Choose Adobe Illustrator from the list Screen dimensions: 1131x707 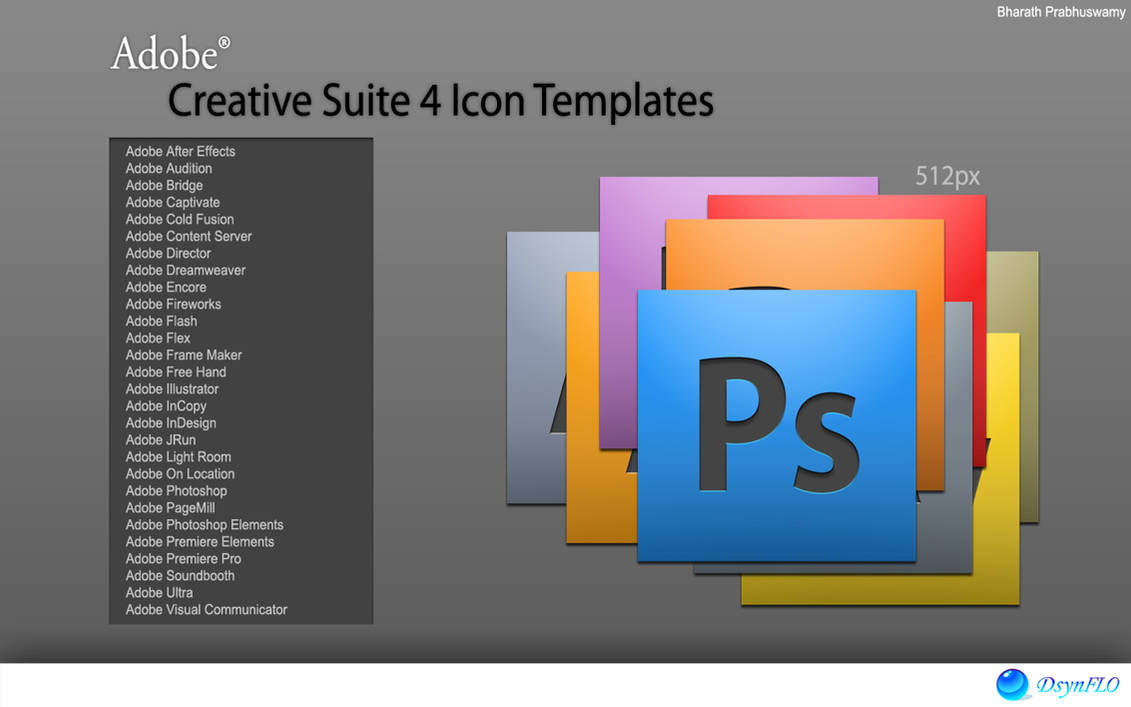[172, 389]
